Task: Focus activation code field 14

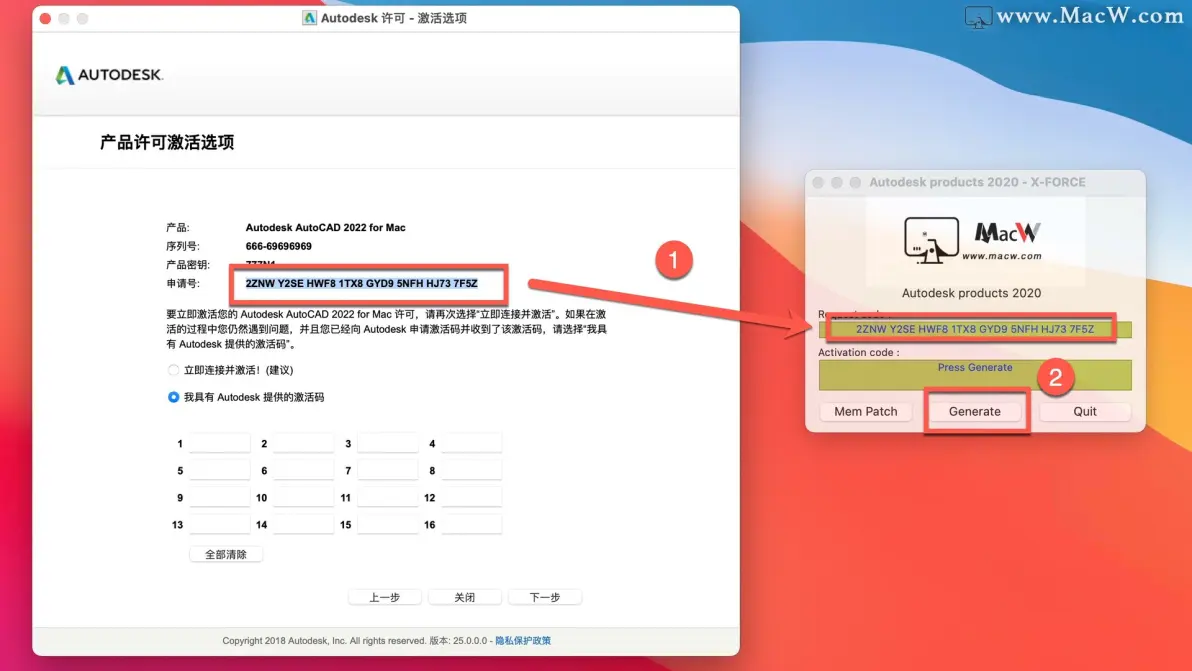Action: click(303, 524)
